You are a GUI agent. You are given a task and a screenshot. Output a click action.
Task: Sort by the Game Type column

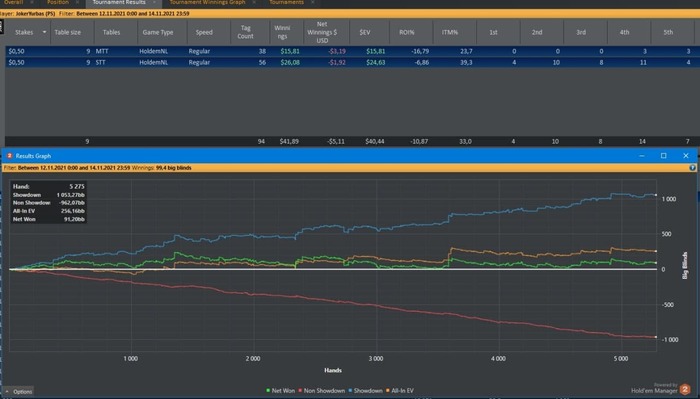(x=158, y=32)
